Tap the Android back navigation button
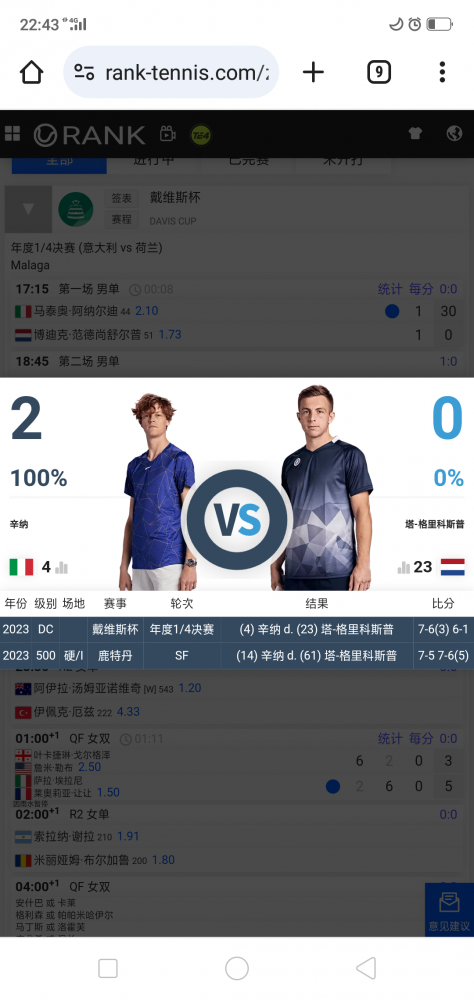This screenshot has height=1000, width=474. (x=366, y=968)
